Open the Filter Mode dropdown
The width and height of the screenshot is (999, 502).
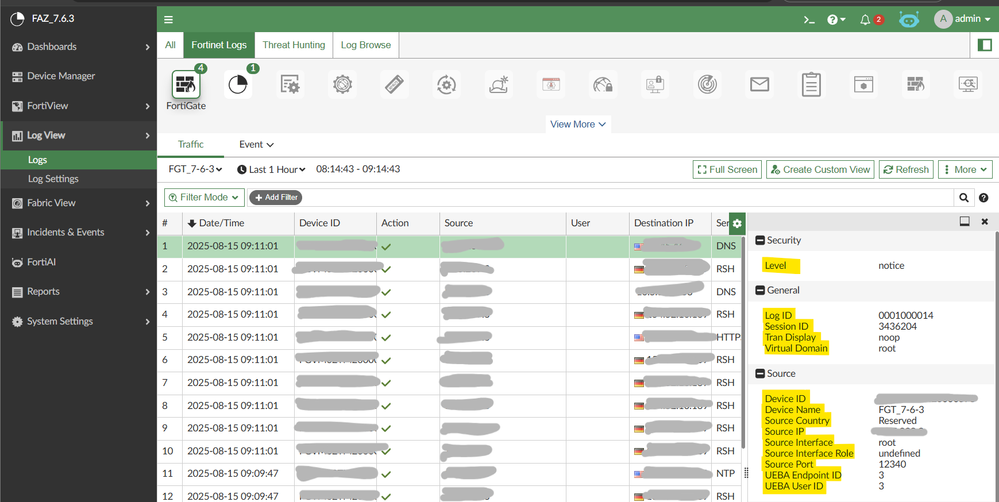(204, 198)
